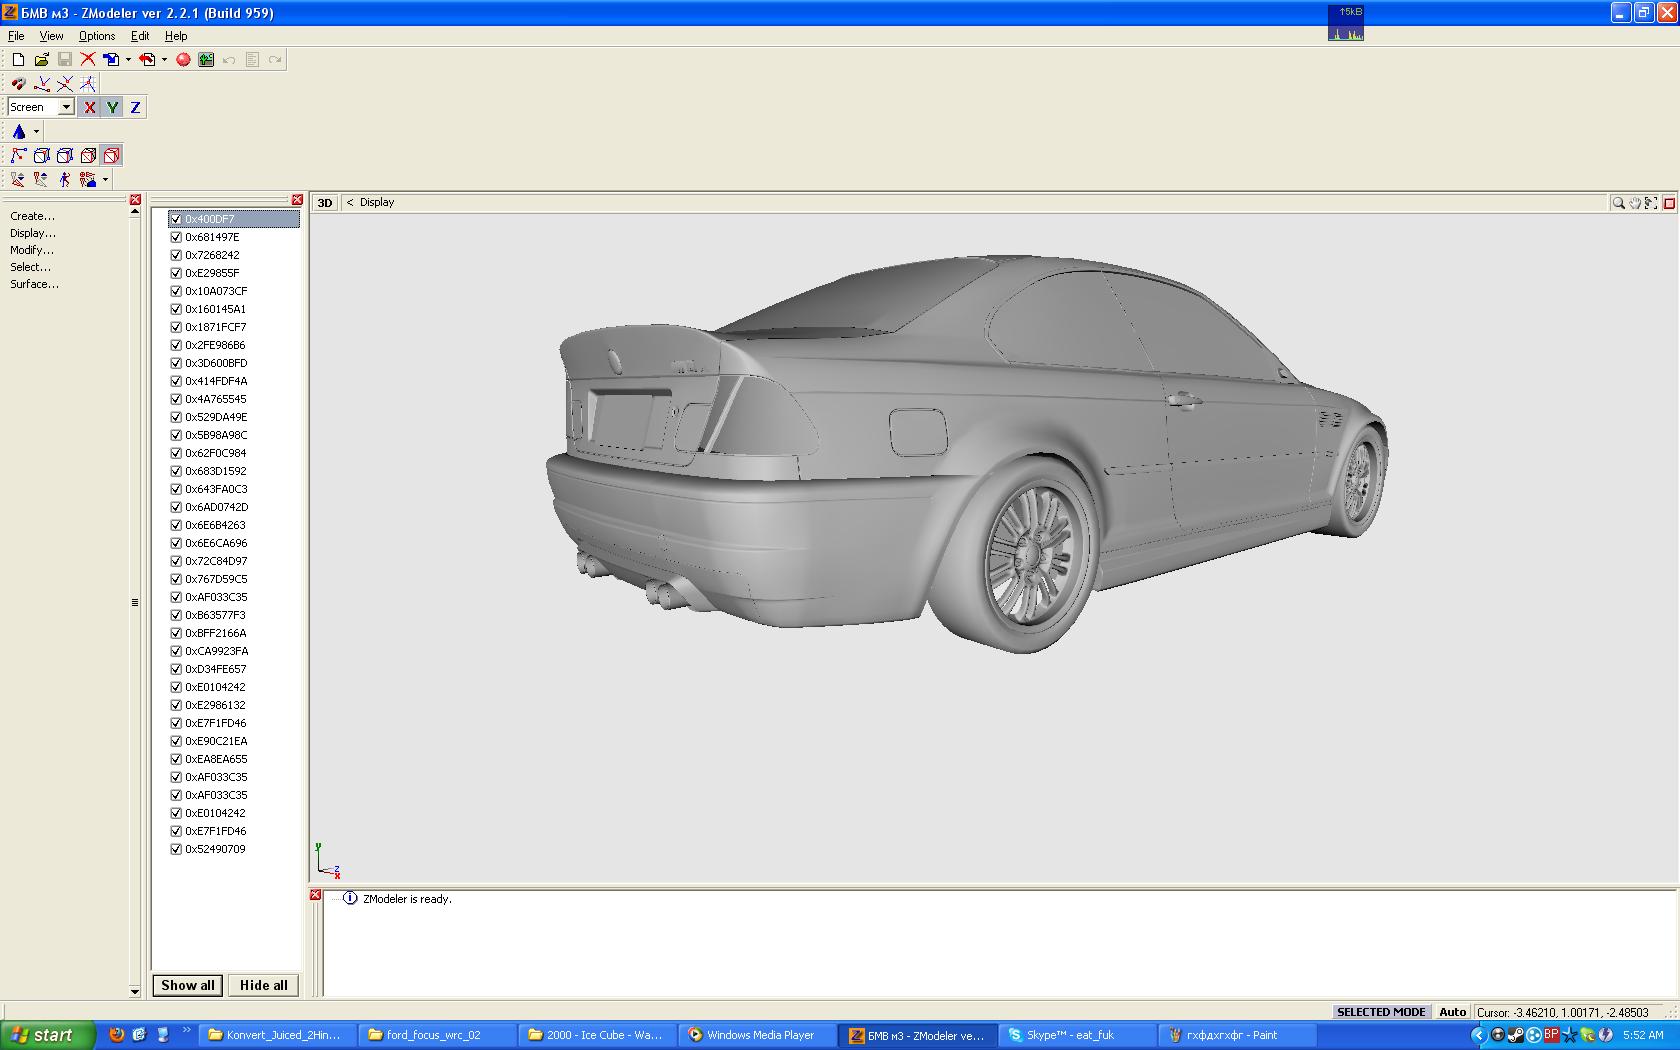The height and width of the screenshot is (1050, 1680).
Task: Open the import icon dropdown arrow
Action: pos(128,60)
